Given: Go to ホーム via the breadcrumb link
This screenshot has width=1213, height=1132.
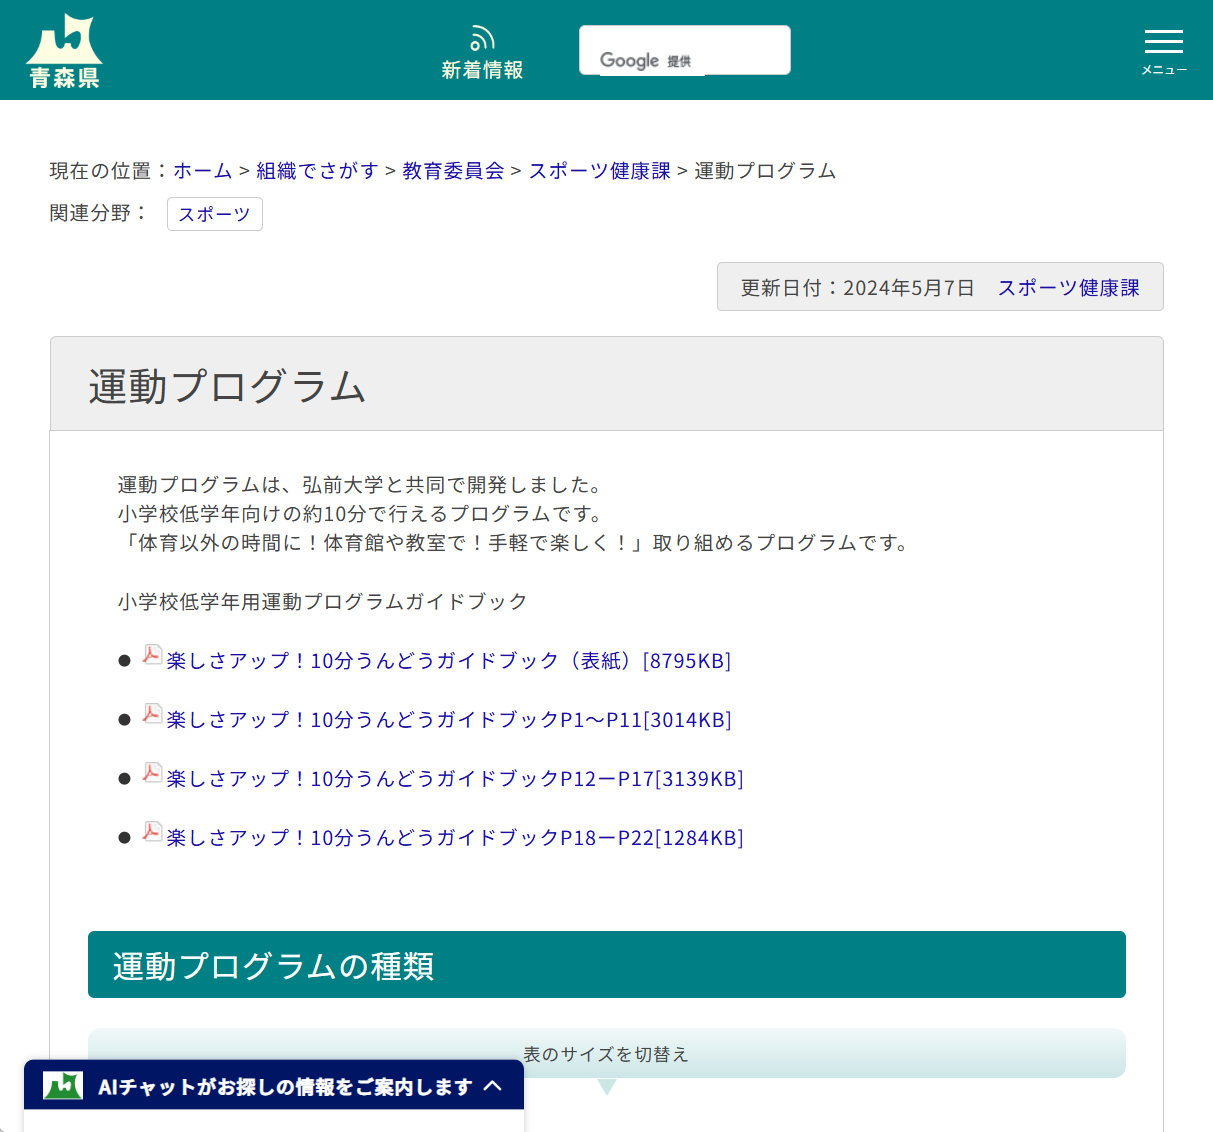Looking at the screenshot, I should [203, 171].
